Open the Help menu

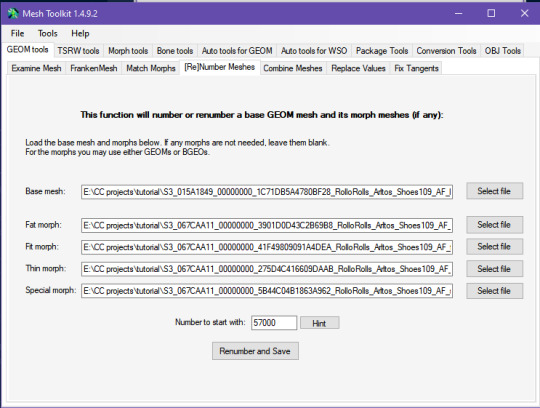click(80, 33)
